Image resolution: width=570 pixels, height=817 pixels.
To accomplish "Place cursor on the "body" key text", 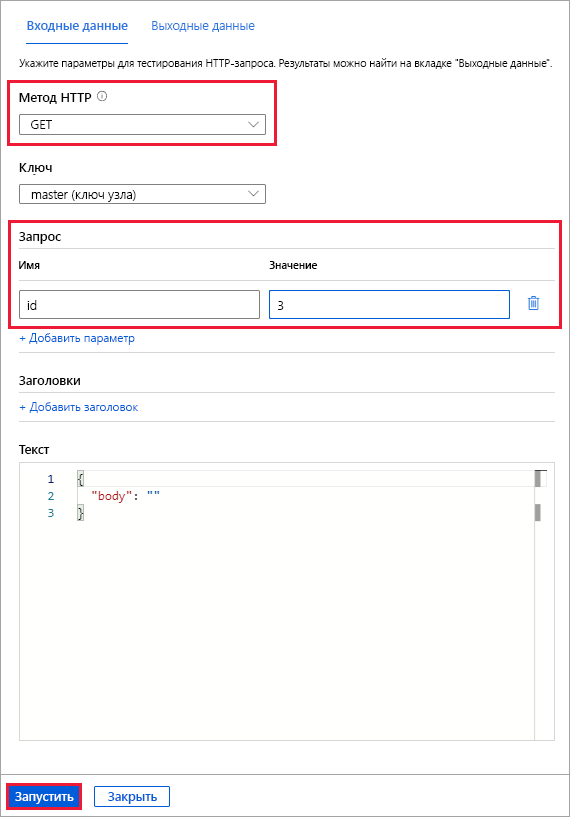I will coord(108,496).
